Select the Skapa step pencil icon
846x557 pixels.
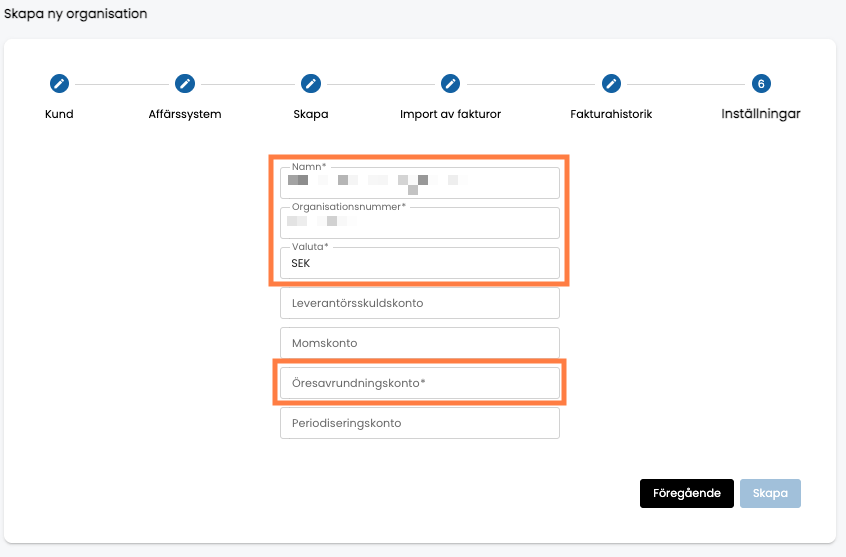point(311,84)
